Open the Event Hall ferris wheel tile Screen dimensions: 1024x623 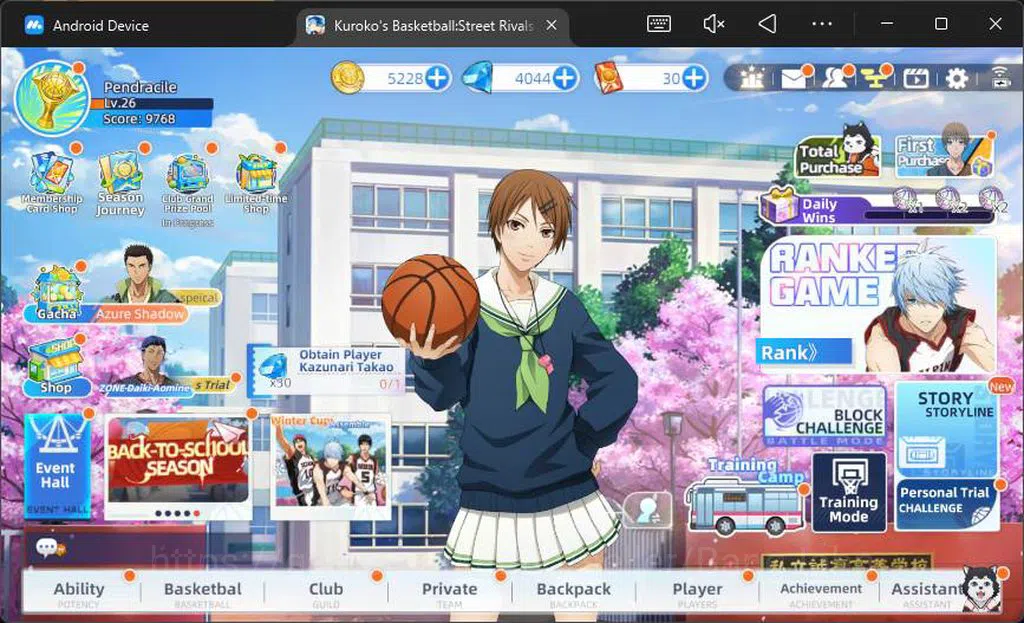click(56, 465)
